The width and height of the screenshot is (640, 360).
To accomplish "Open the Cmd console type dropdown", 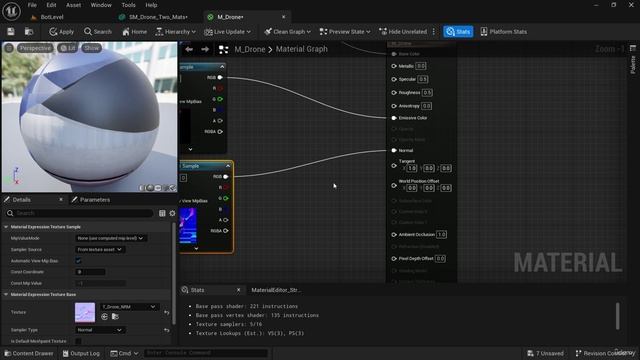I will [124, 353].
